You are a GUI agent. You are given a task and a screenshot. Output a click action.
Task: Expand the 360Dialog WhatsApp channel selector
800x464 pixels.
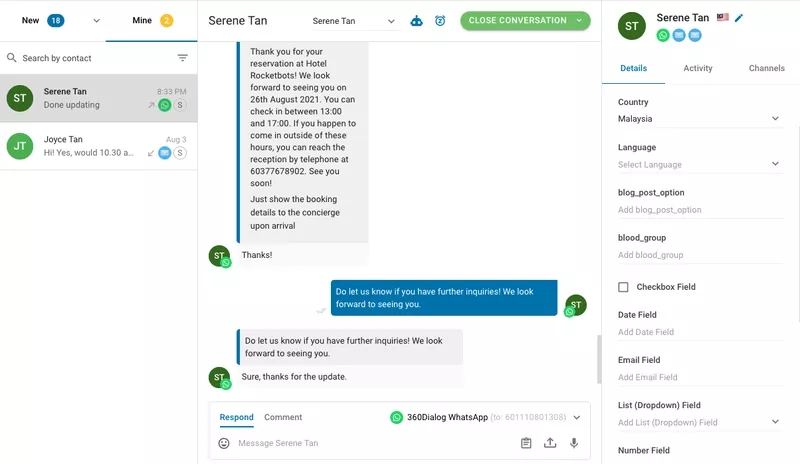click(x=575, y=417)
